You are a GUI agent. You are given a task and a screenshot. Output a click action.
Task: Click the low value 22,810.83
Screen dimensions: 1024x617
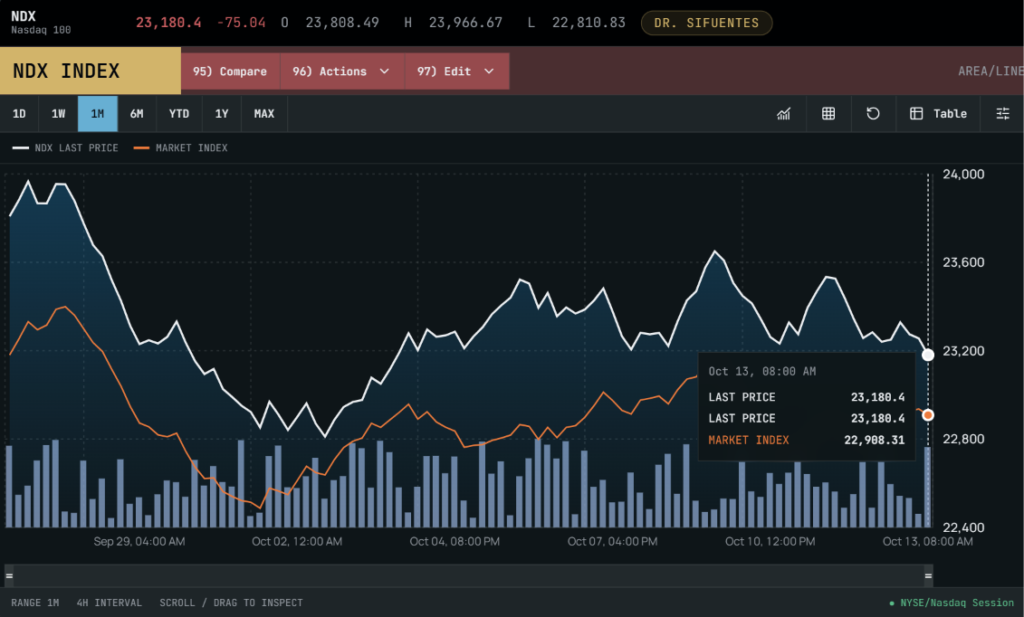(x=588, y=23)
